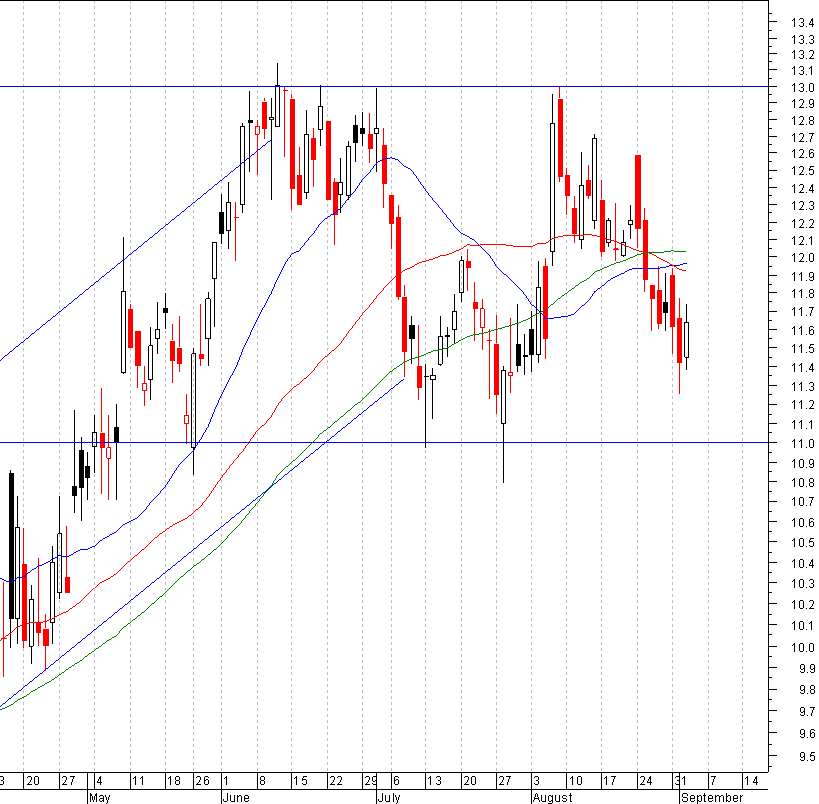The height and width of the screenshot is (804, 819).
Task: Click the 13.4 price axis label
Action: click(802, 22)
